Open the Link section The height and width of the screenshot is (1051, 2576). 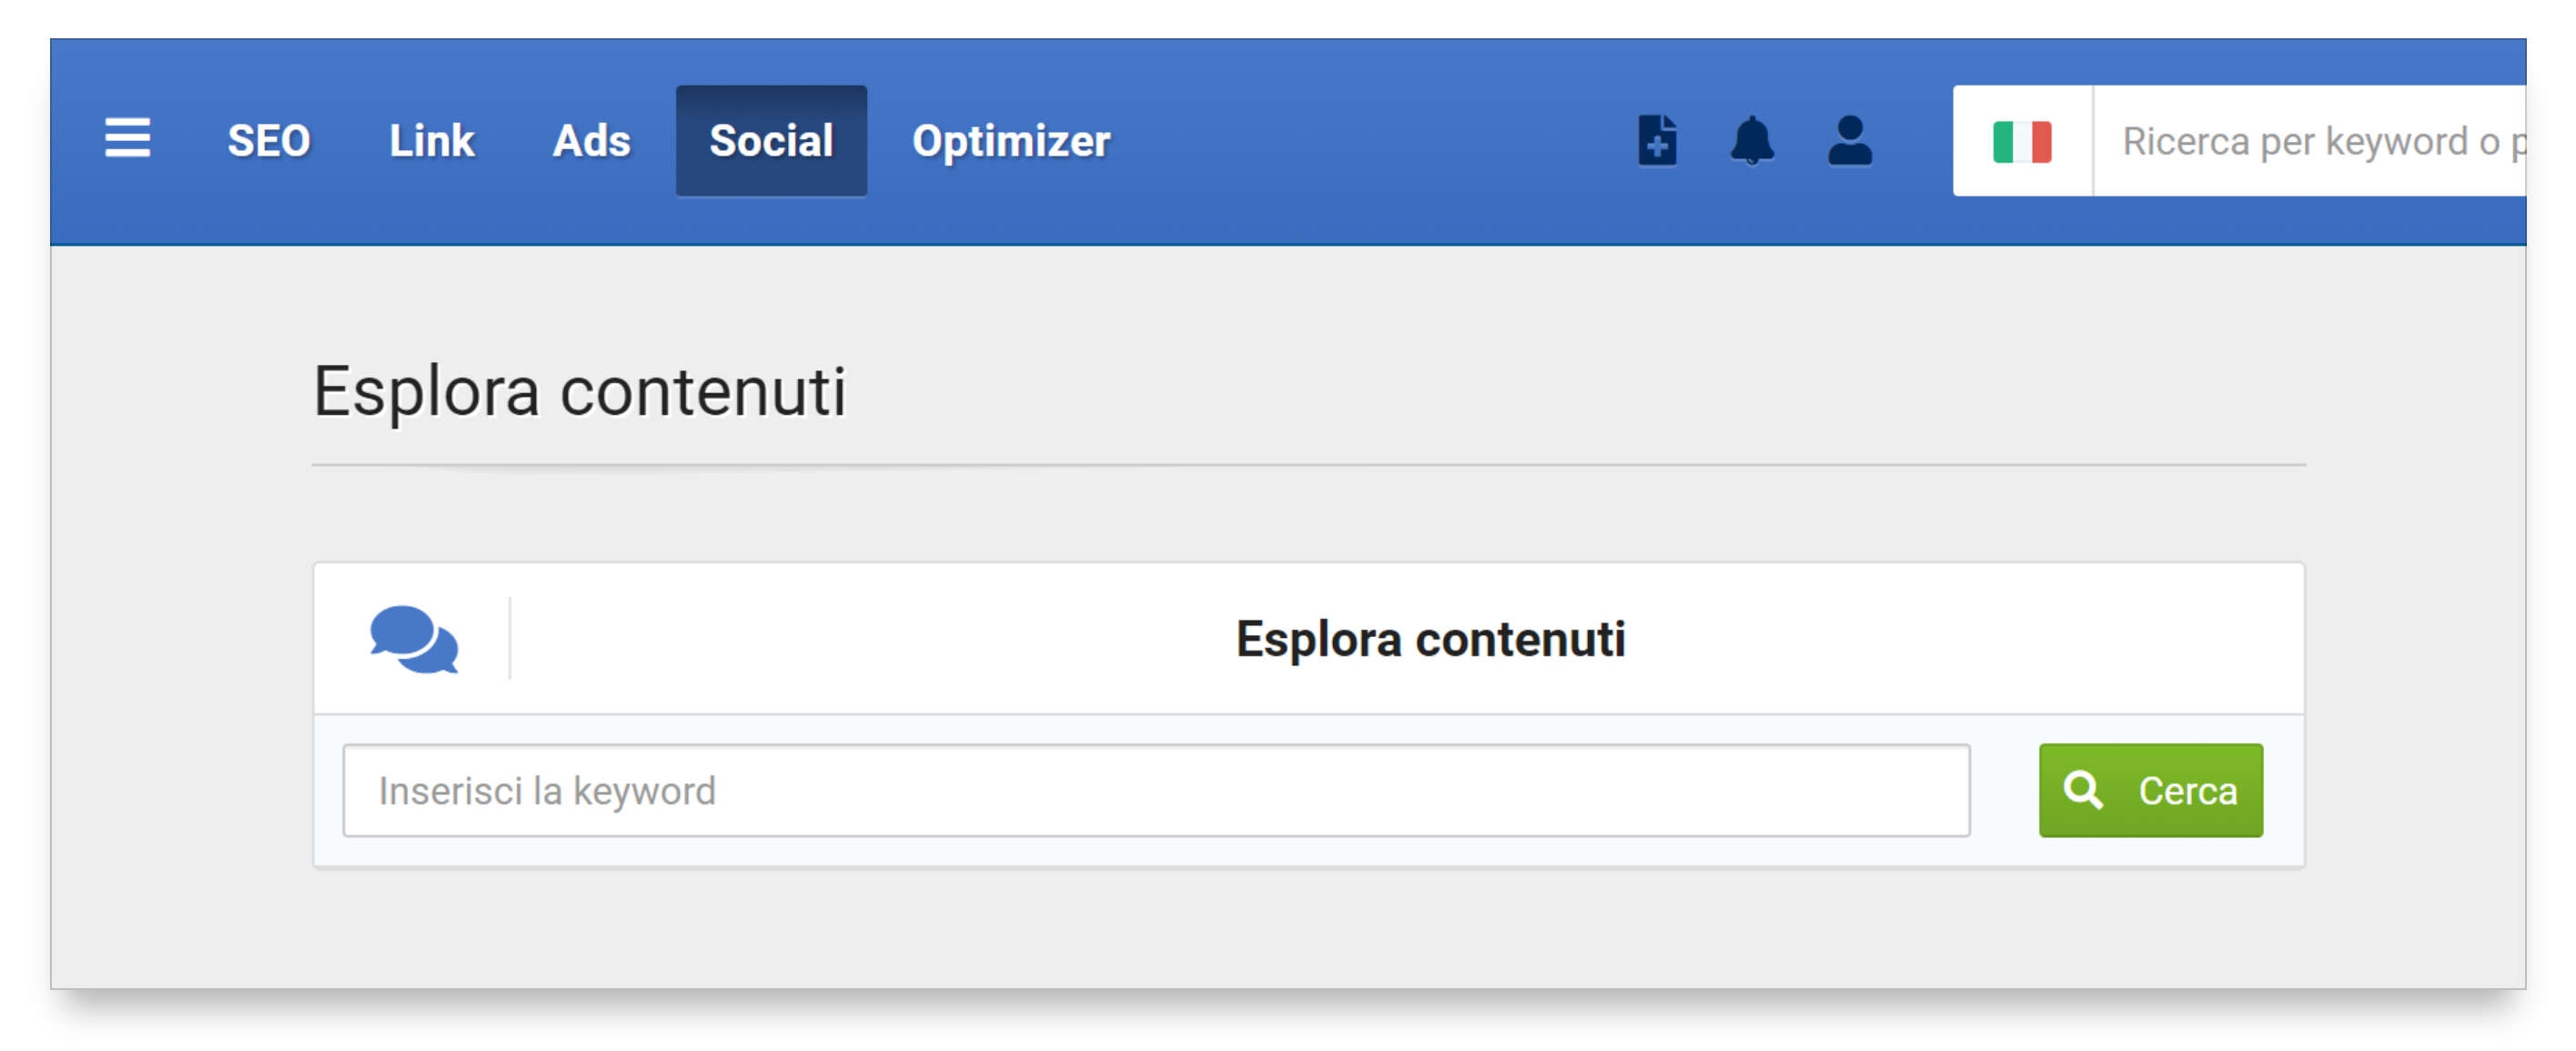[431, 141]
